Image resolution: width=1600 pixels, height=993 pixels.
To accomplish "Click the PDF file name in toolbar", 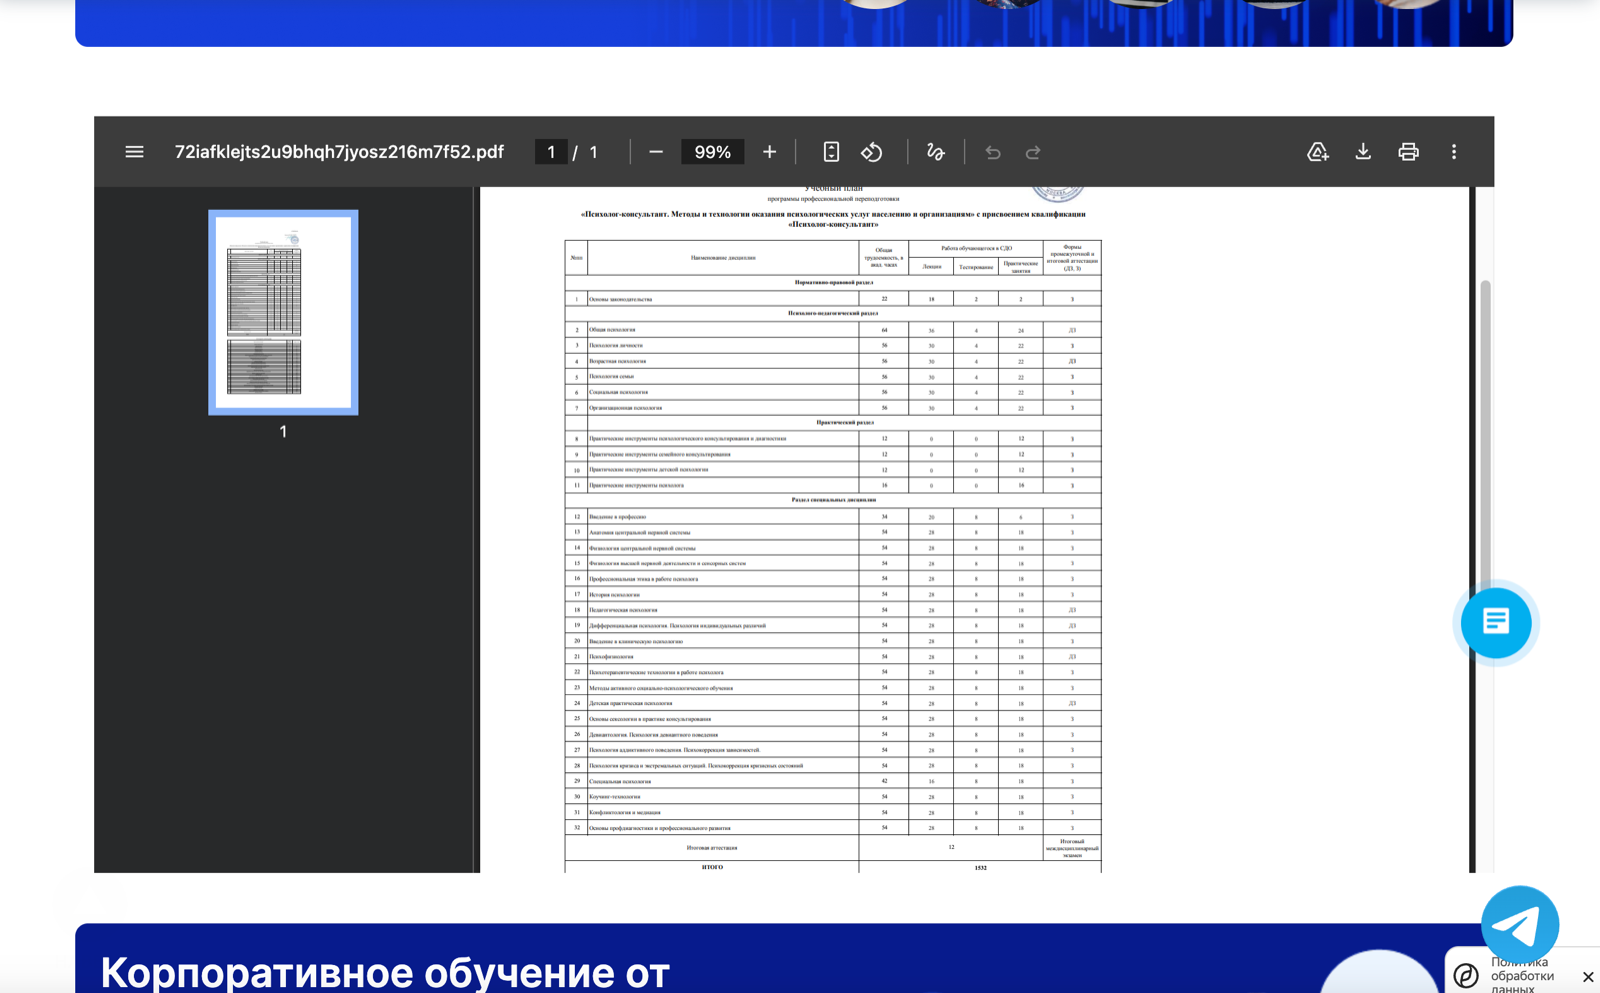I will 339,152.
